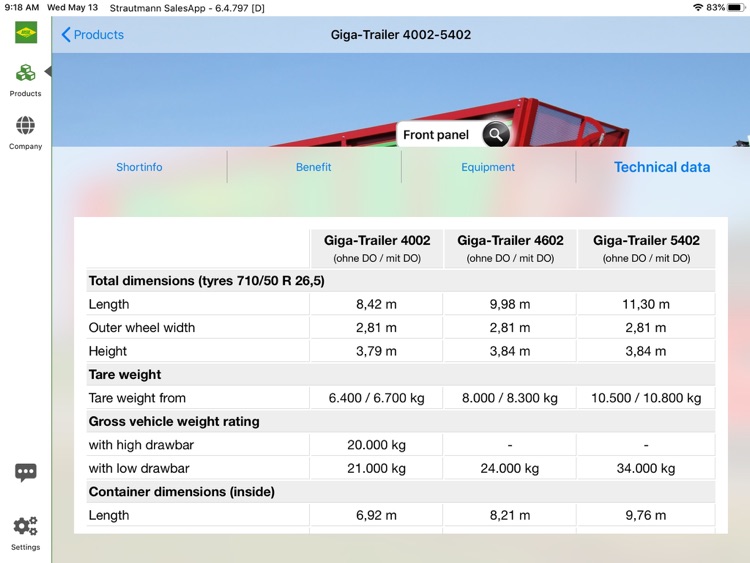The width and height of the screenshot is (750, 563).
Task: Tap the 8,21 m container length
Action: (x=510, y=515)
